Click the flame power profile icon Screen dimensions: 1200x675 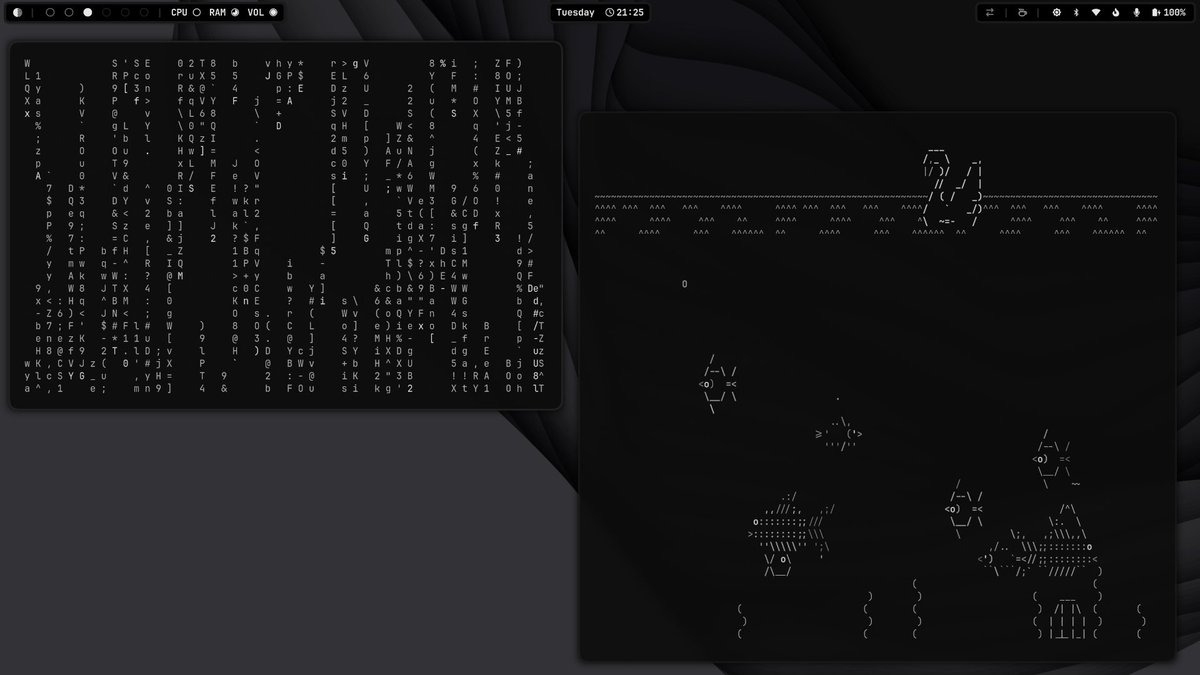point(1116,12)
